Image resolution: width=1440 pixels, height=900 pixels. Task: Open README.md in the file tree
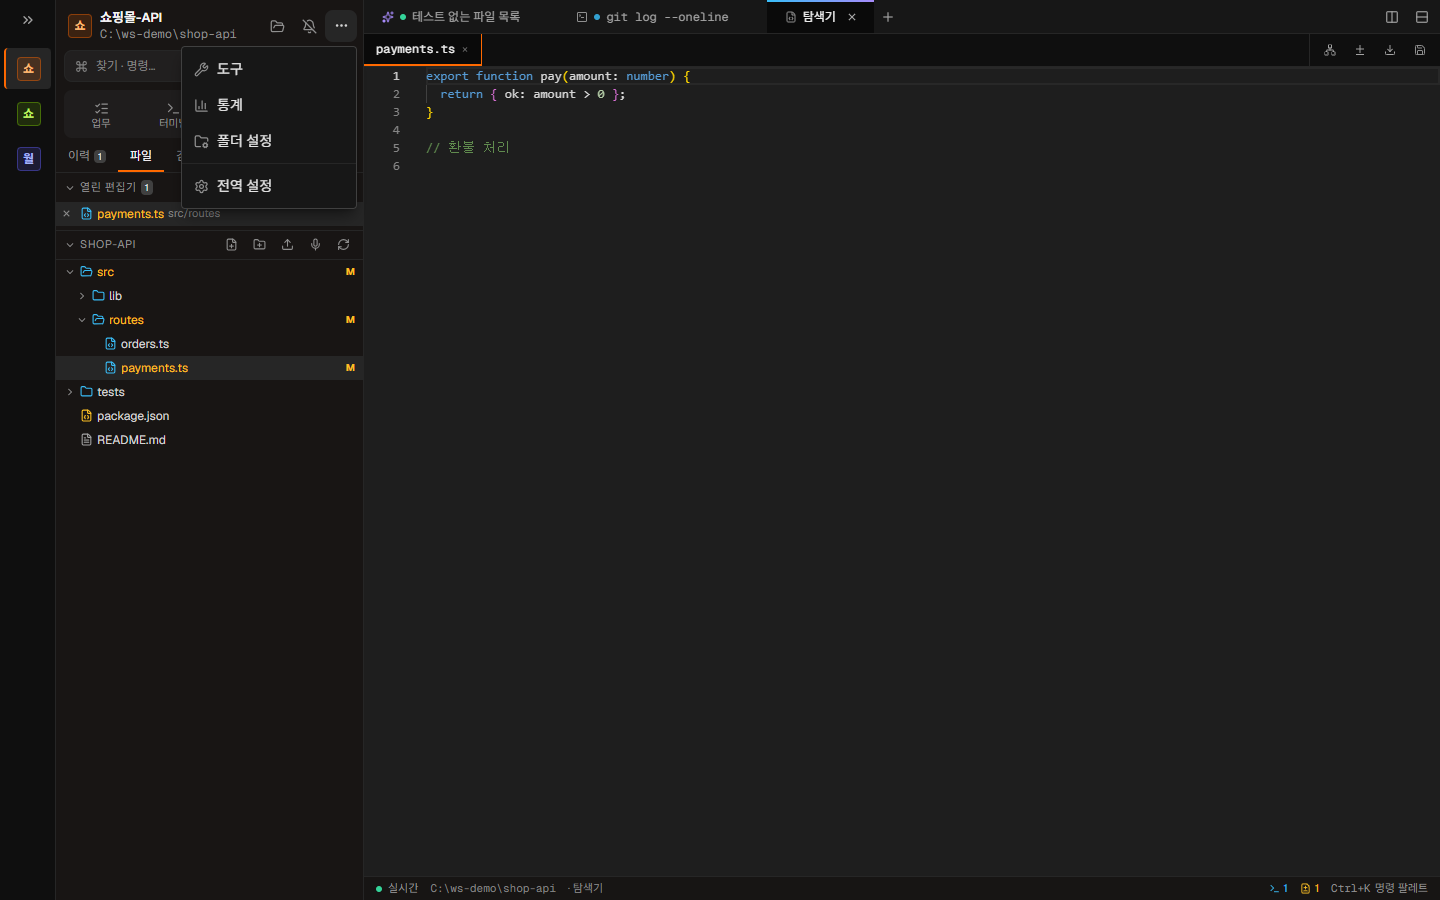[x=209, y=440]
